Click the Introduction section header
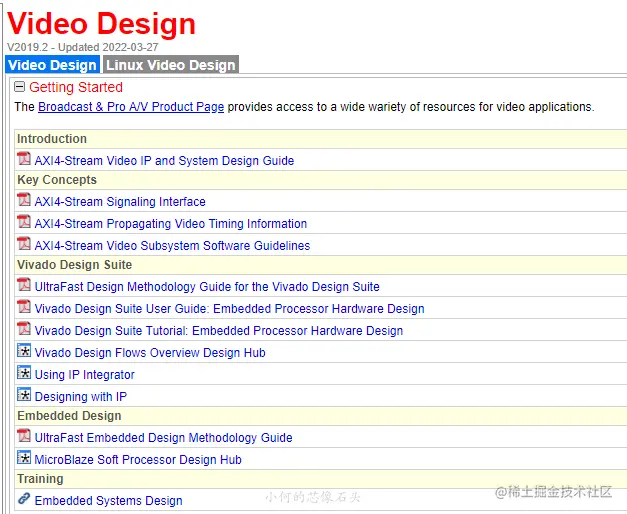Viewport: 627px width, 514px height. pyautogui.click(x=321, y=139)
